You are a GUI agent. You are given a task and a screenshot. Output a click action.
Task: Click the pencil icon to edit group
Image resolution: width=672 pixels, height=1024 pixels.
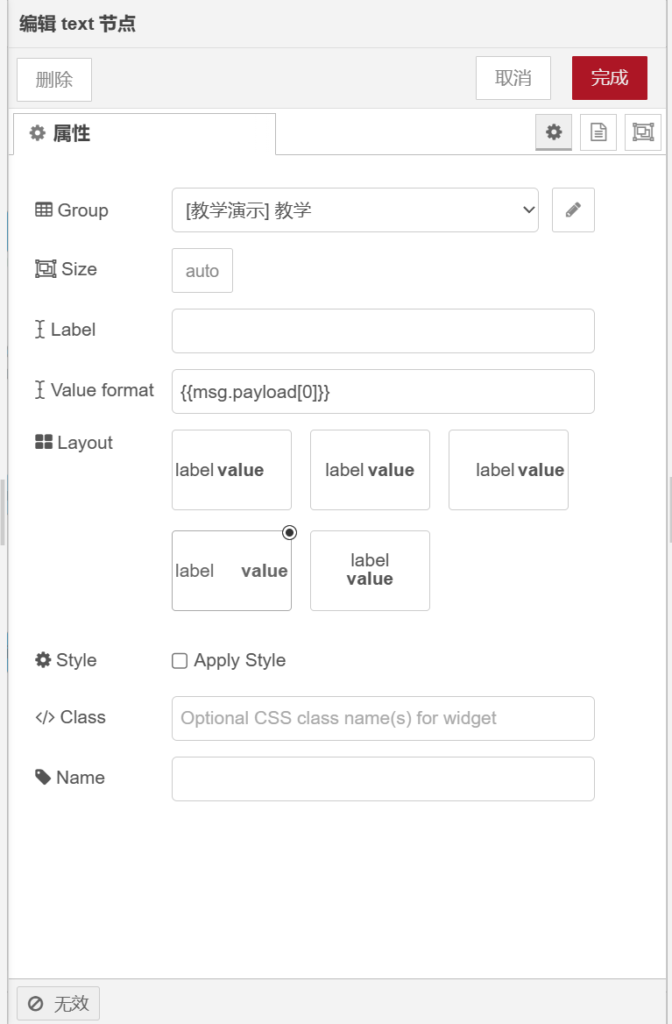(x=573, y=210)
